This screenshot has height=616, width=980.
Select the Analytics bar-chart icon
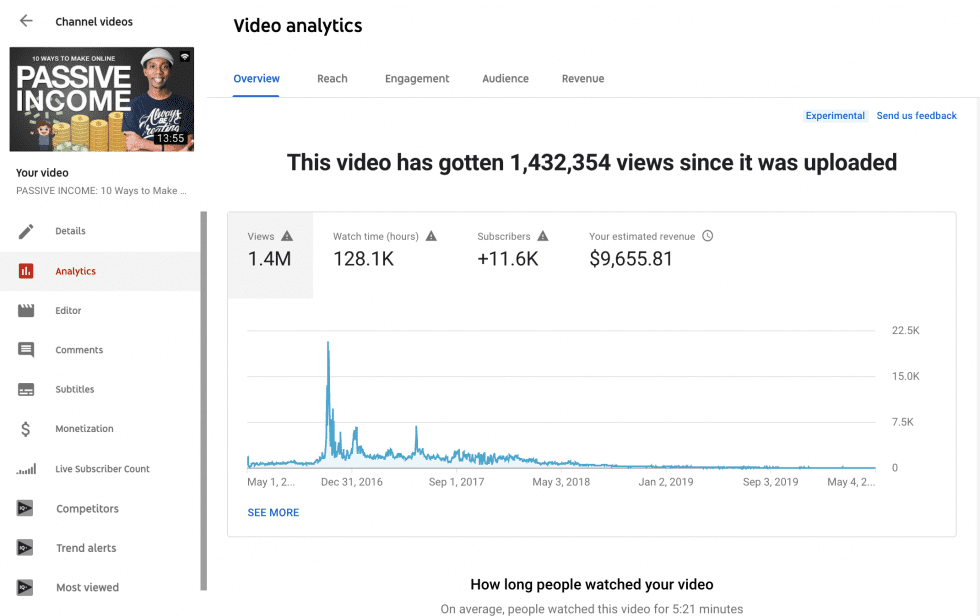click(28, 270)
